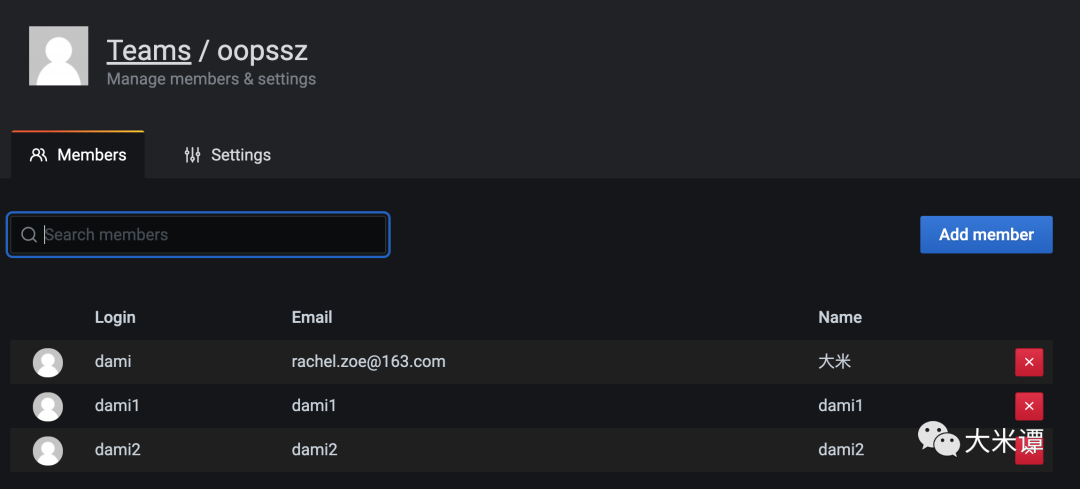Select email rachel.zoe@163.com in dami row

[368, 361]
